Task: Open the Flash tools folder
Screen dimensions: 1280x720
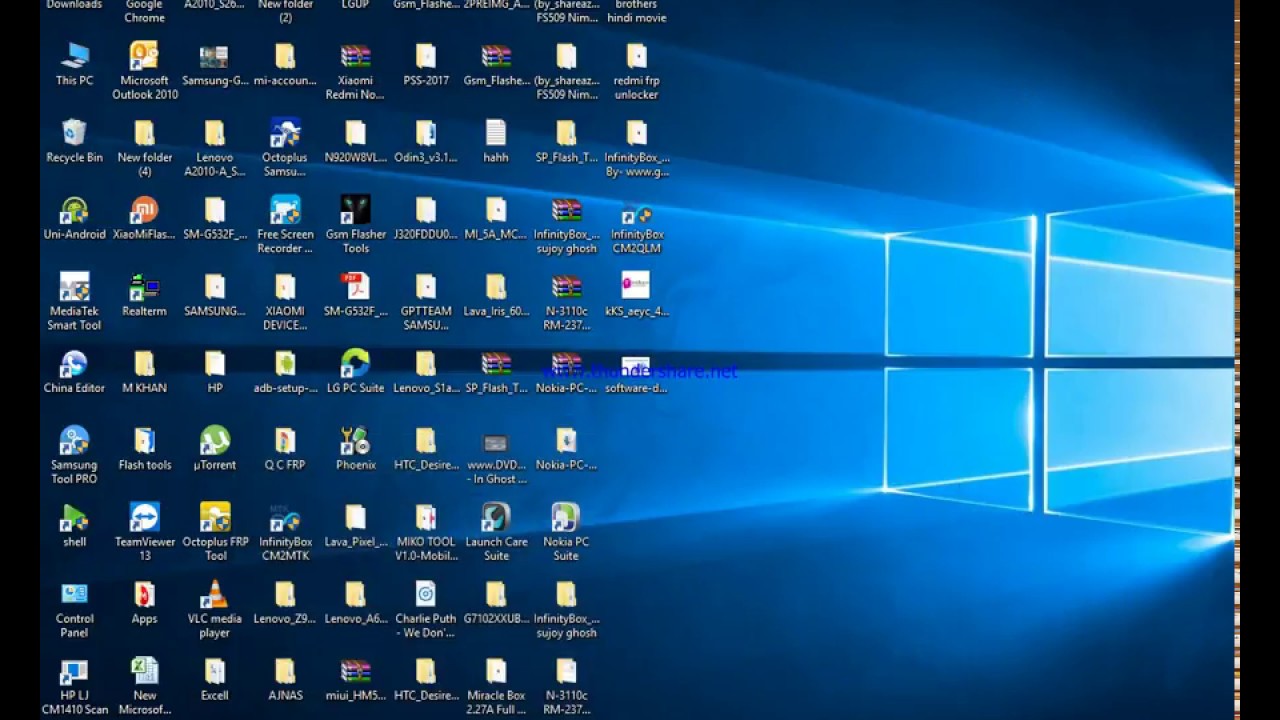Action: coord(145,449)
